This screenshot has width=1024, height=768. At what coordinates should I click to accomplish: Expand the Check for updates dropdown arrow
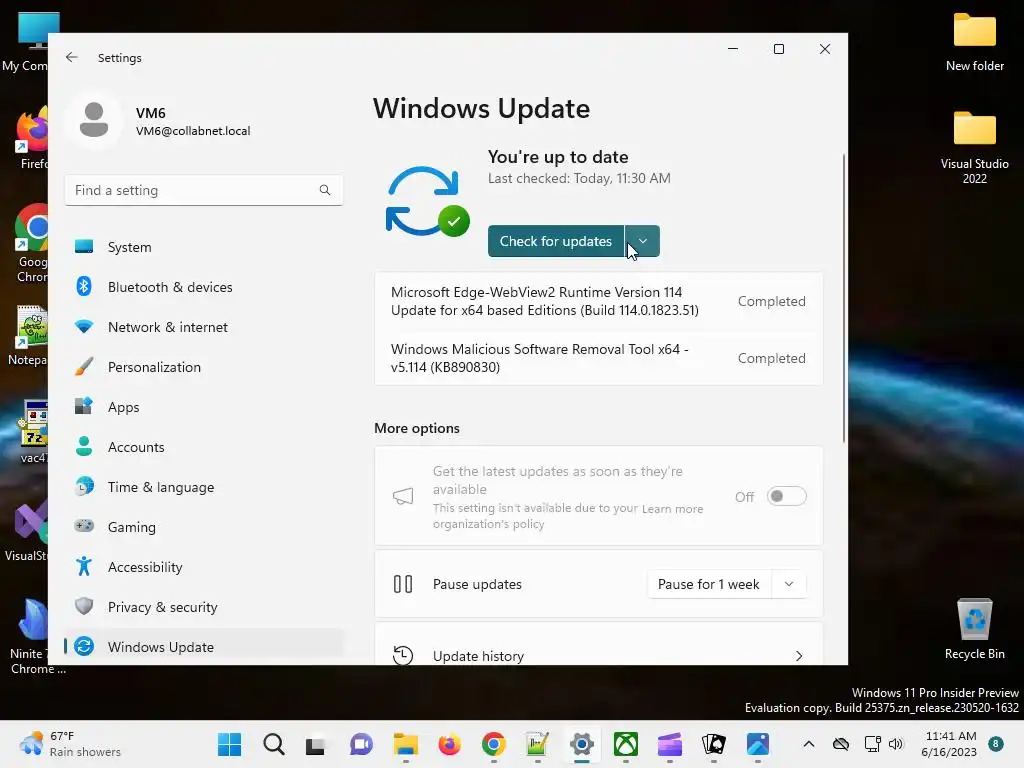(643, 241)
